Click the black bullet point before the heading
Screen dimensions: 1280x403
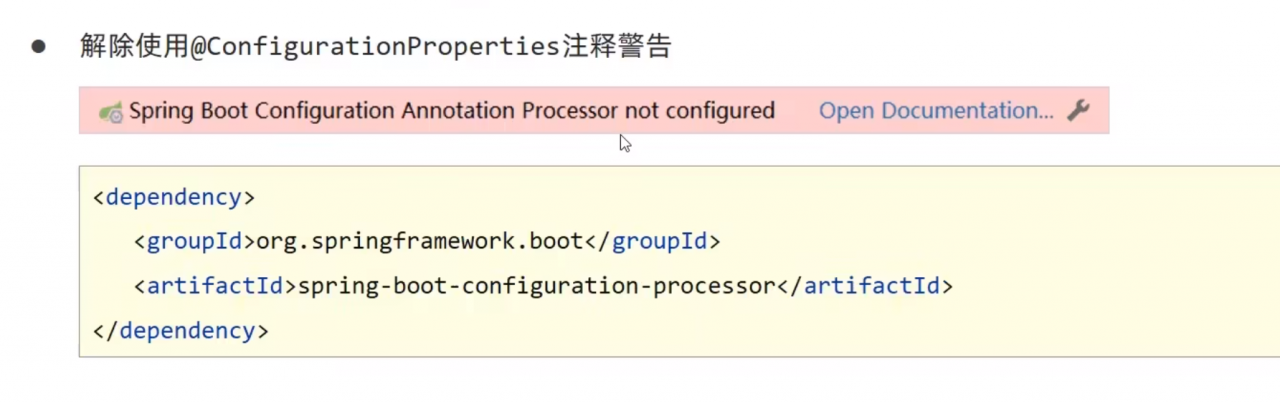point(38,47)
